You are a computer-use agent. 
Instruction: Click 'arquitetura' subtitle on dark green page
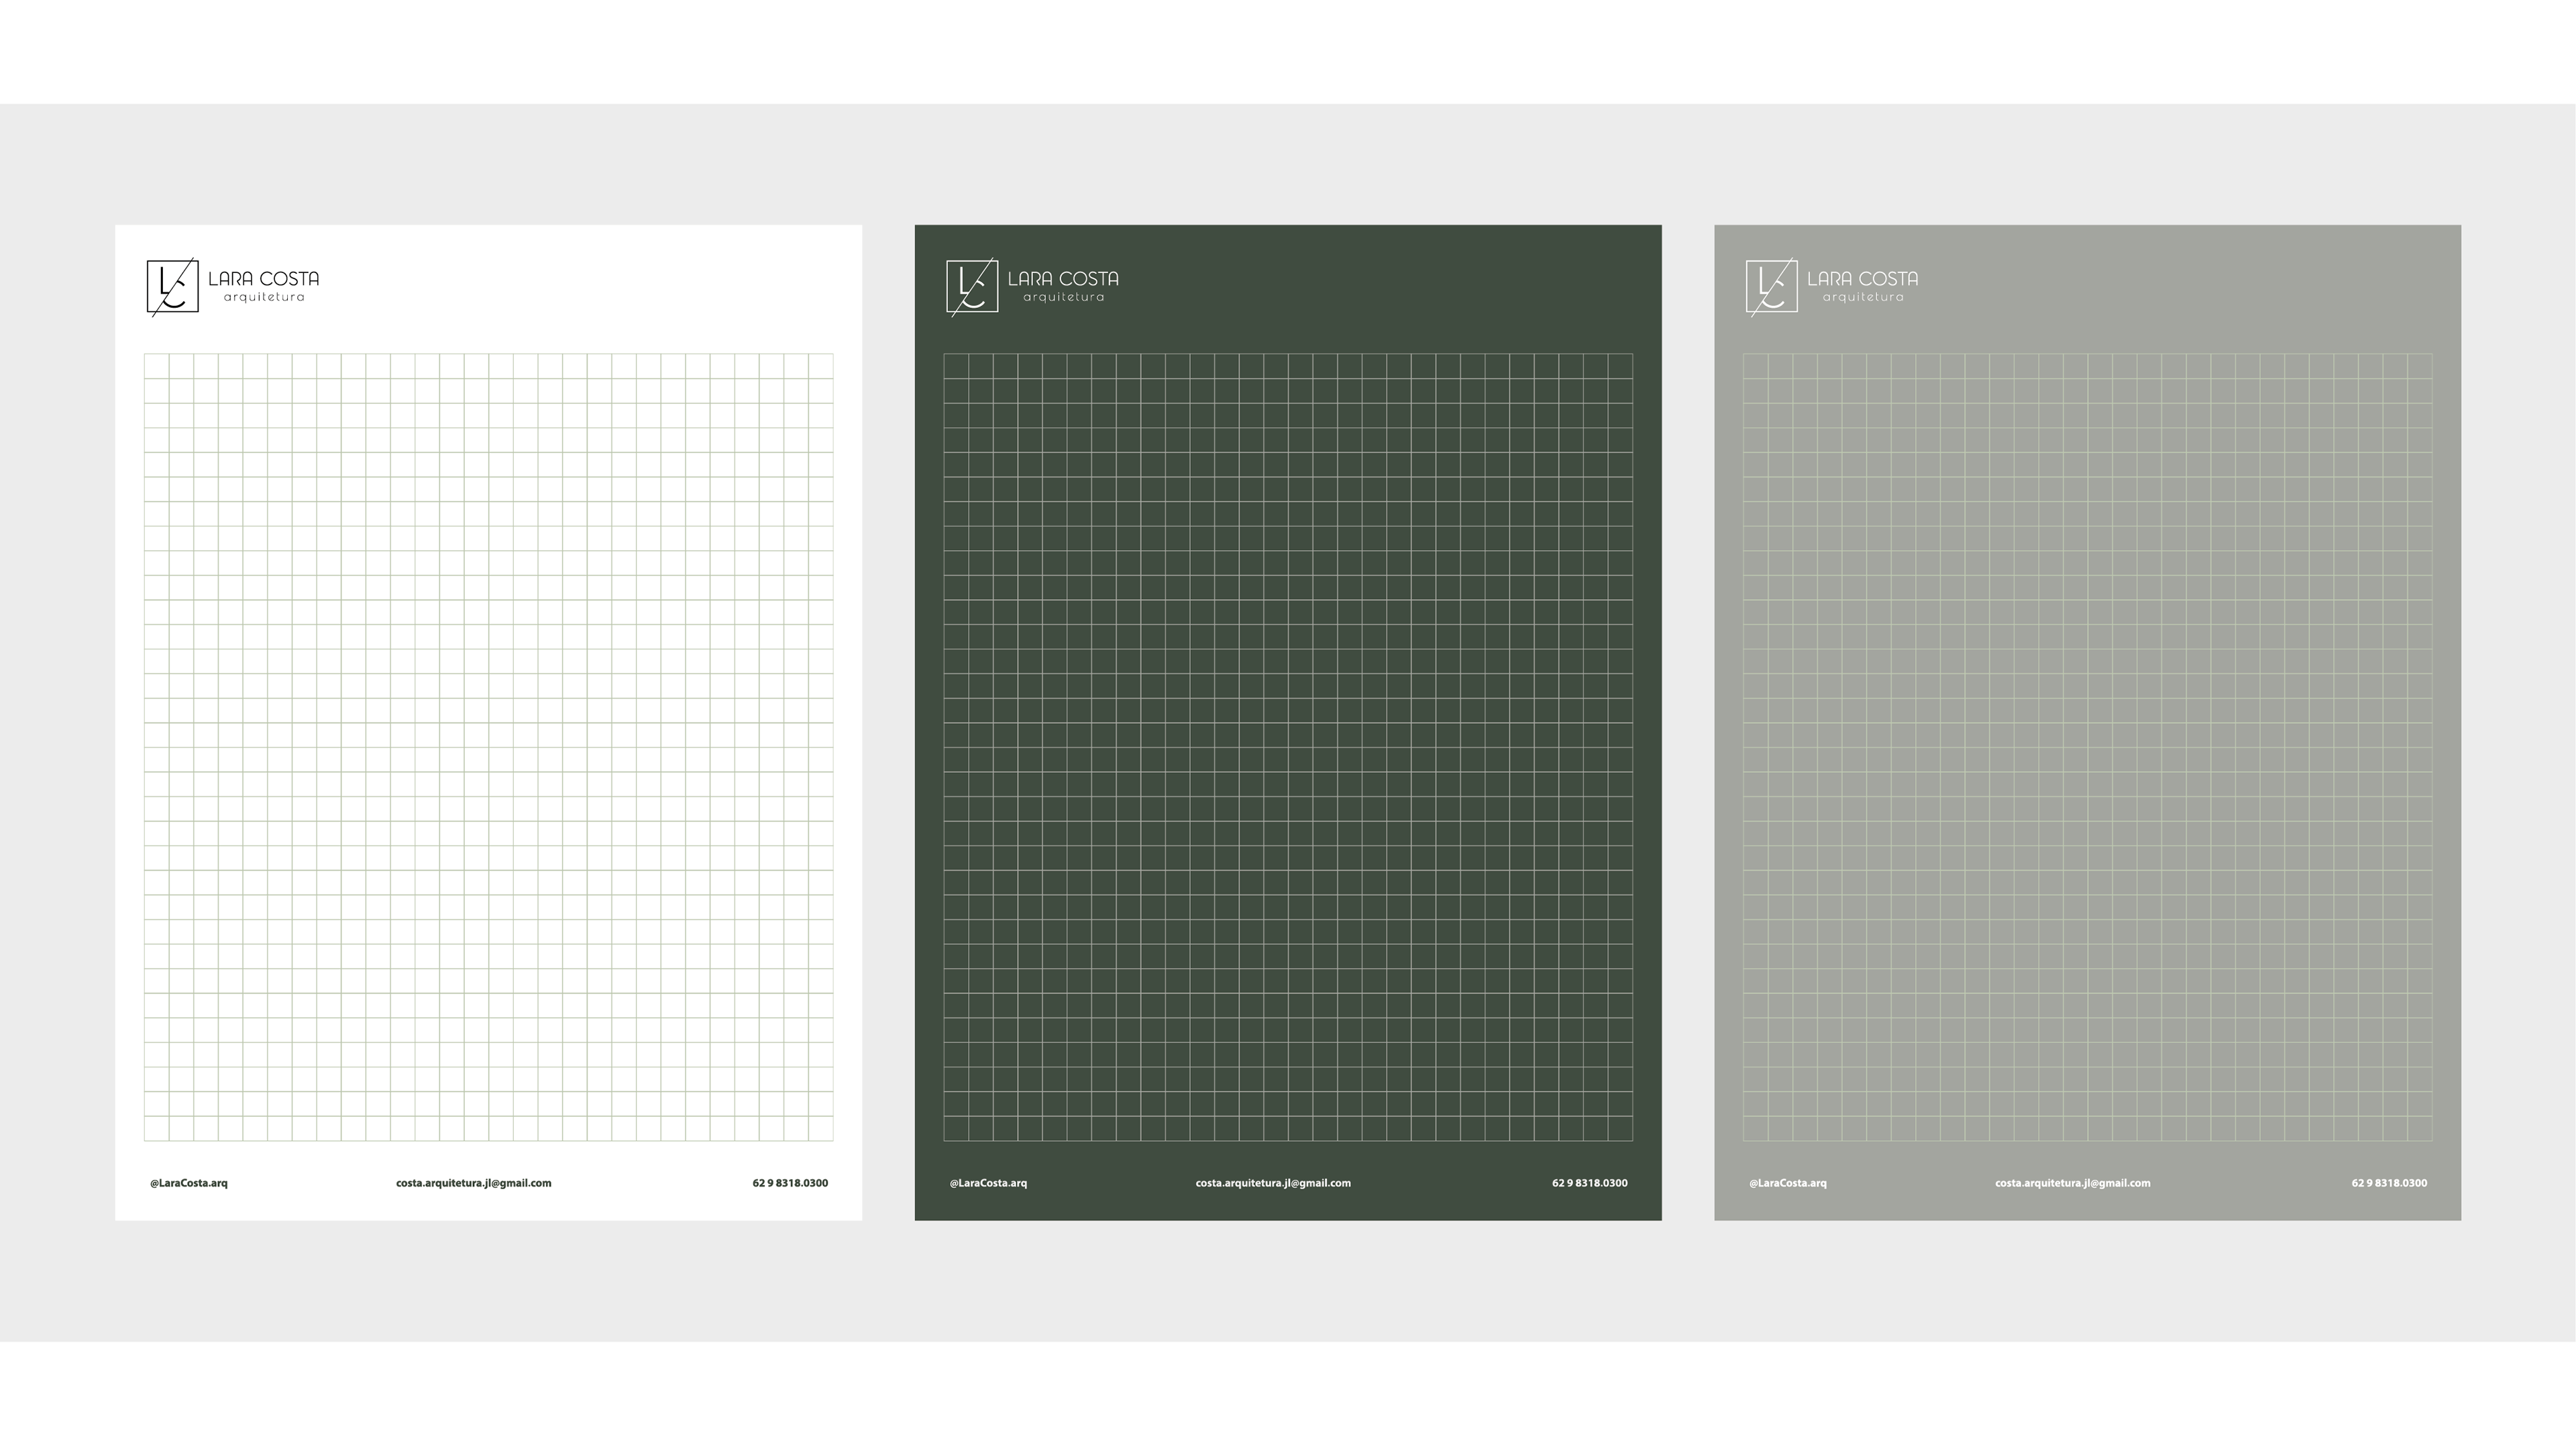click(x=1063, y=297)
